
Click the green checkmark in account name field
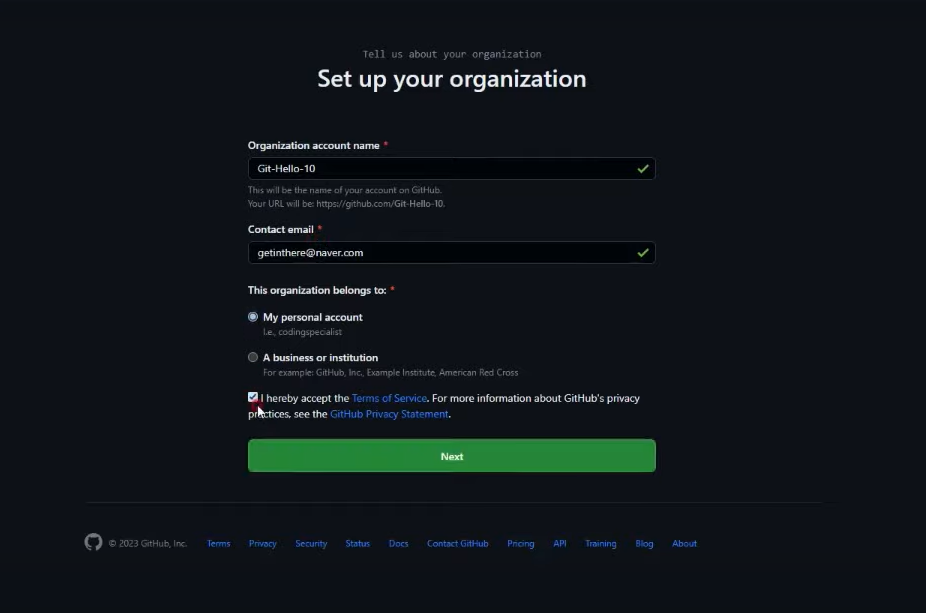tap(643, 169)
